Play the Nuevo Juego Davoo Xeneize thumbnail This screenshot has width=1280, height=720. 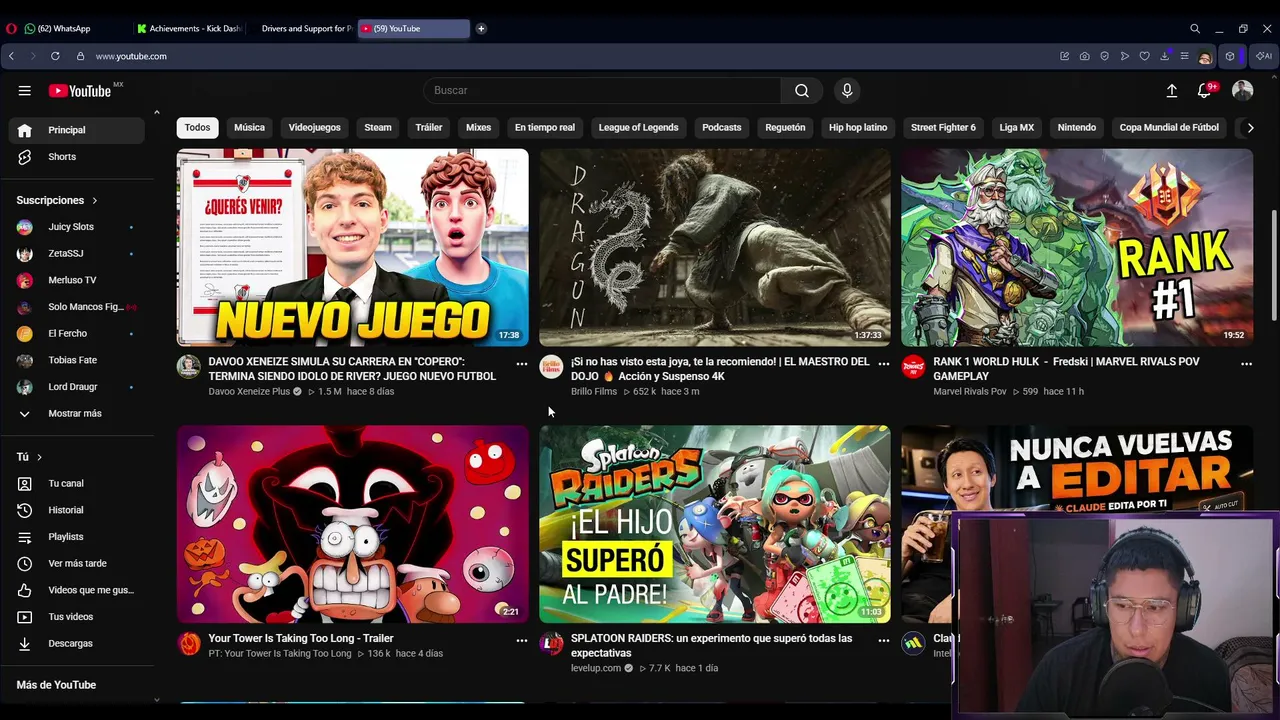[353, 248]
